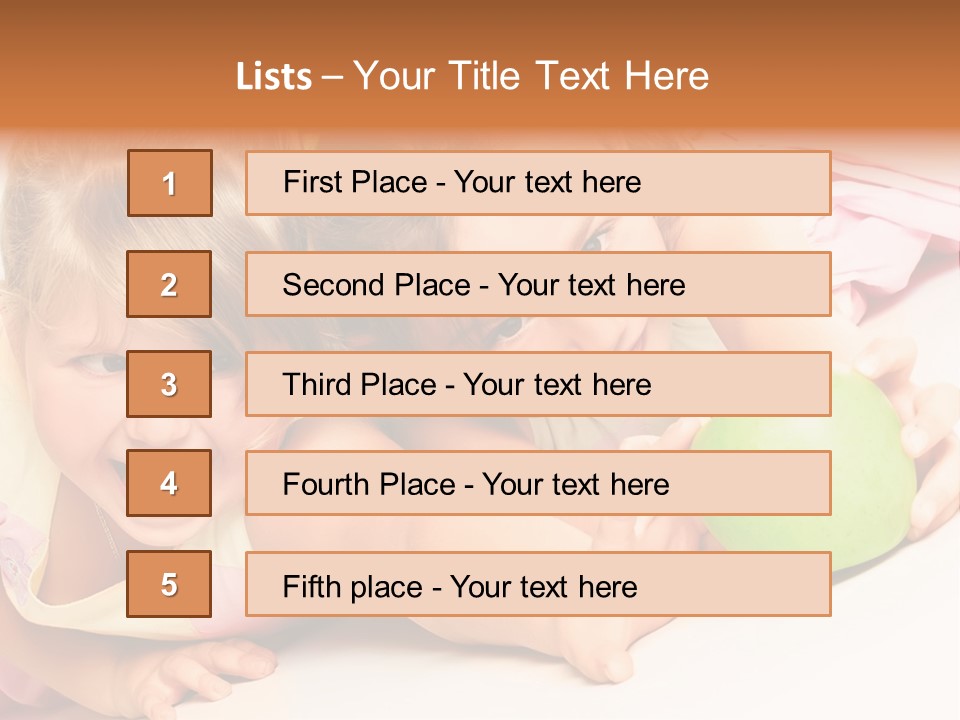
Task: Select the Third Place text box
Action: 538,384
